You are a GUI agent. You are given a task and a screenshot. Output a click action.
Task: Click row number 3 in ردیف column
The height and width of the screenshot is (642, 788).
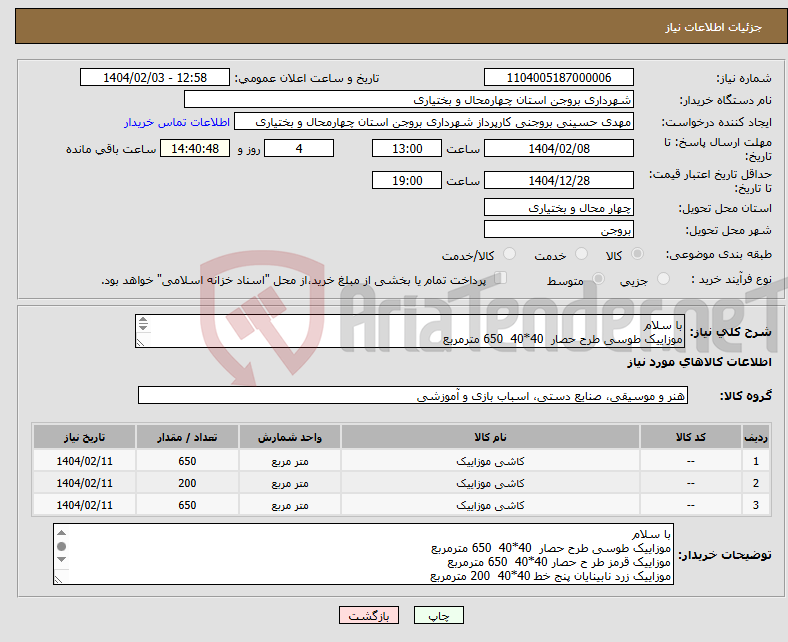click(x=755, y=505)
